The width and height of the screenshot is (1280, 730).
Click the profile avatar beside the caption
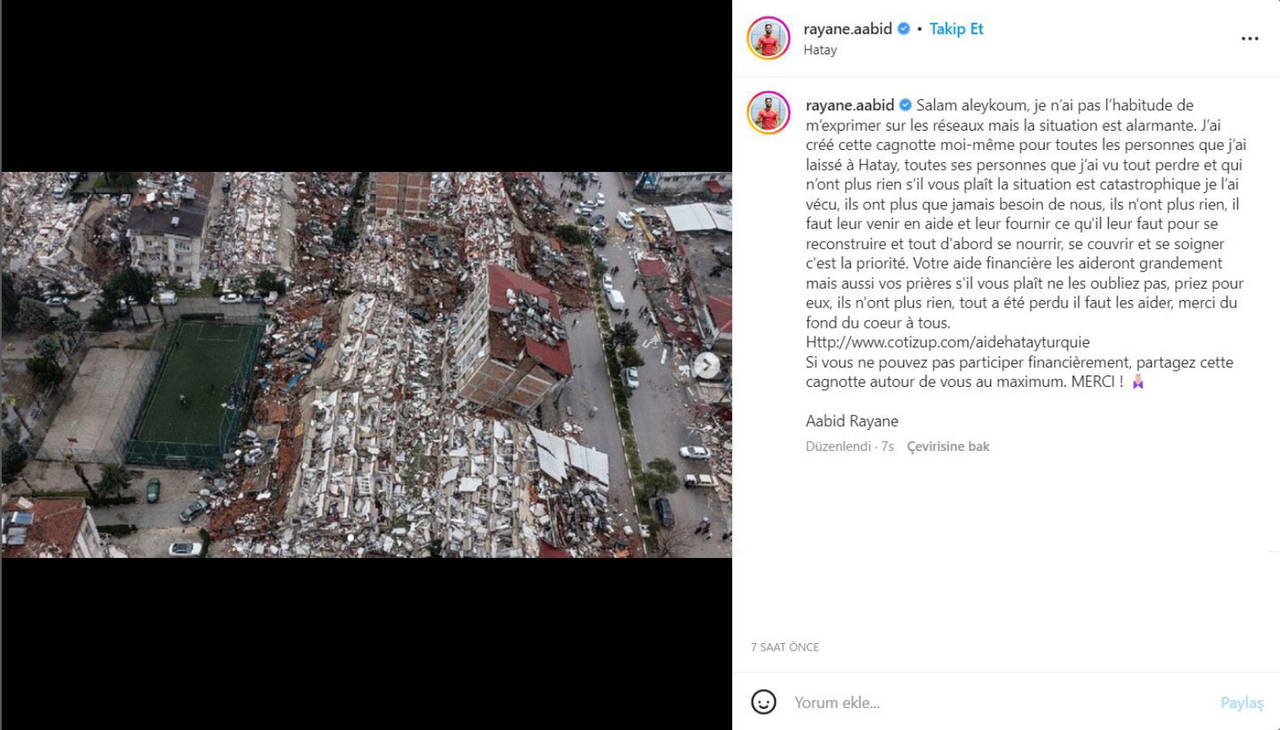click(x=768, y=113)
